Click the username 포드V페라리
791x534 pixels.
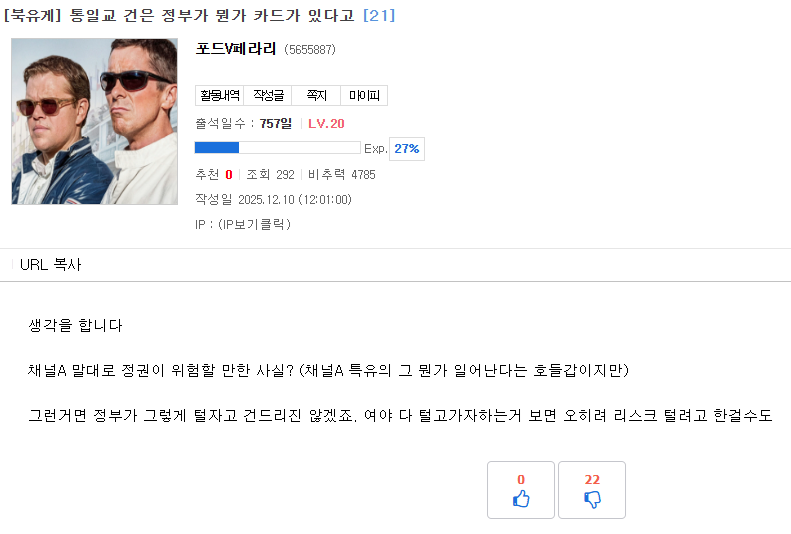(x=236, y=48)
